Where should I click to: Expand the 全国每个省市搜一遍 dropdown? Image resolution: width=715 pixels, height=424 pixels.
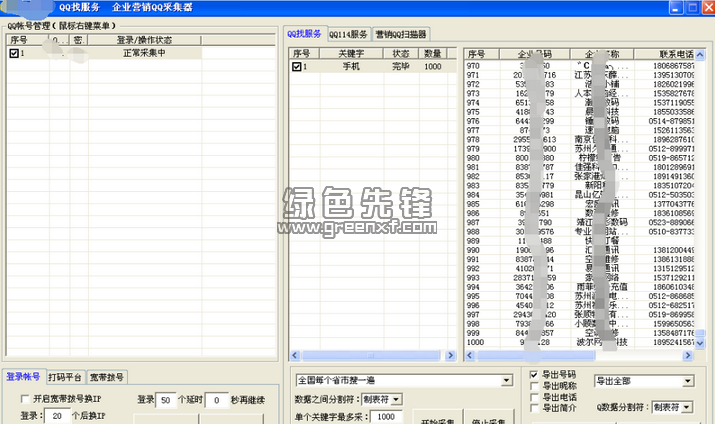tap(507, 381)
